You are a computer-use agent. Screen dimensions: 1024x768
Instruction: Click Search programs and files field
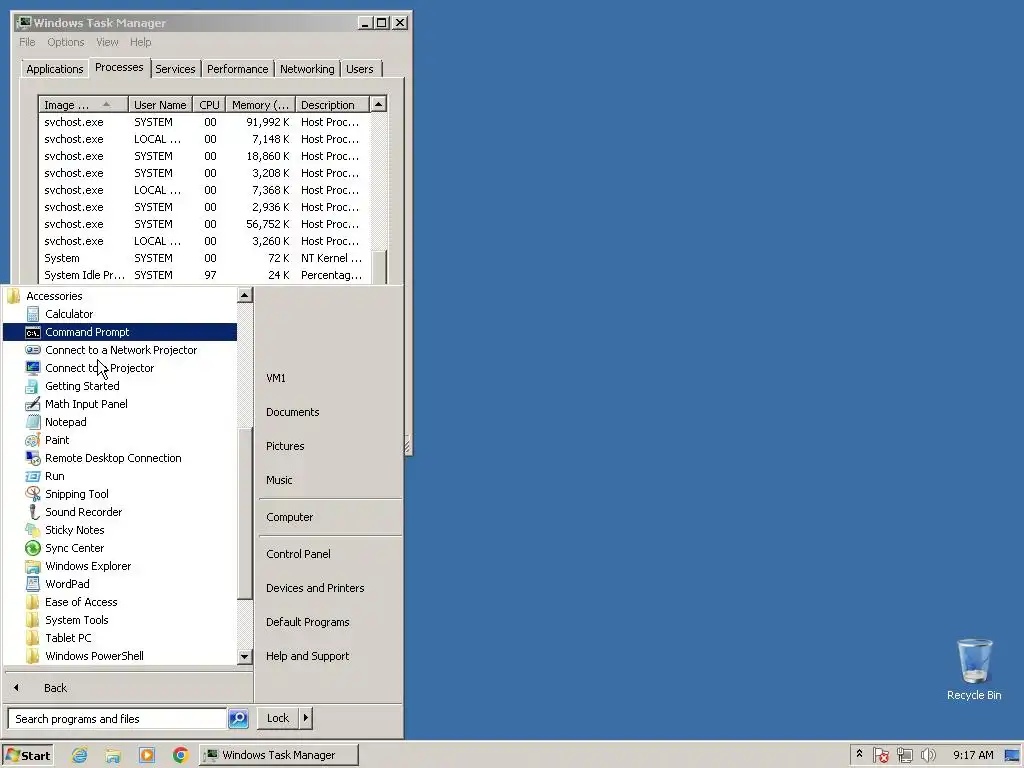click(117, 719)
